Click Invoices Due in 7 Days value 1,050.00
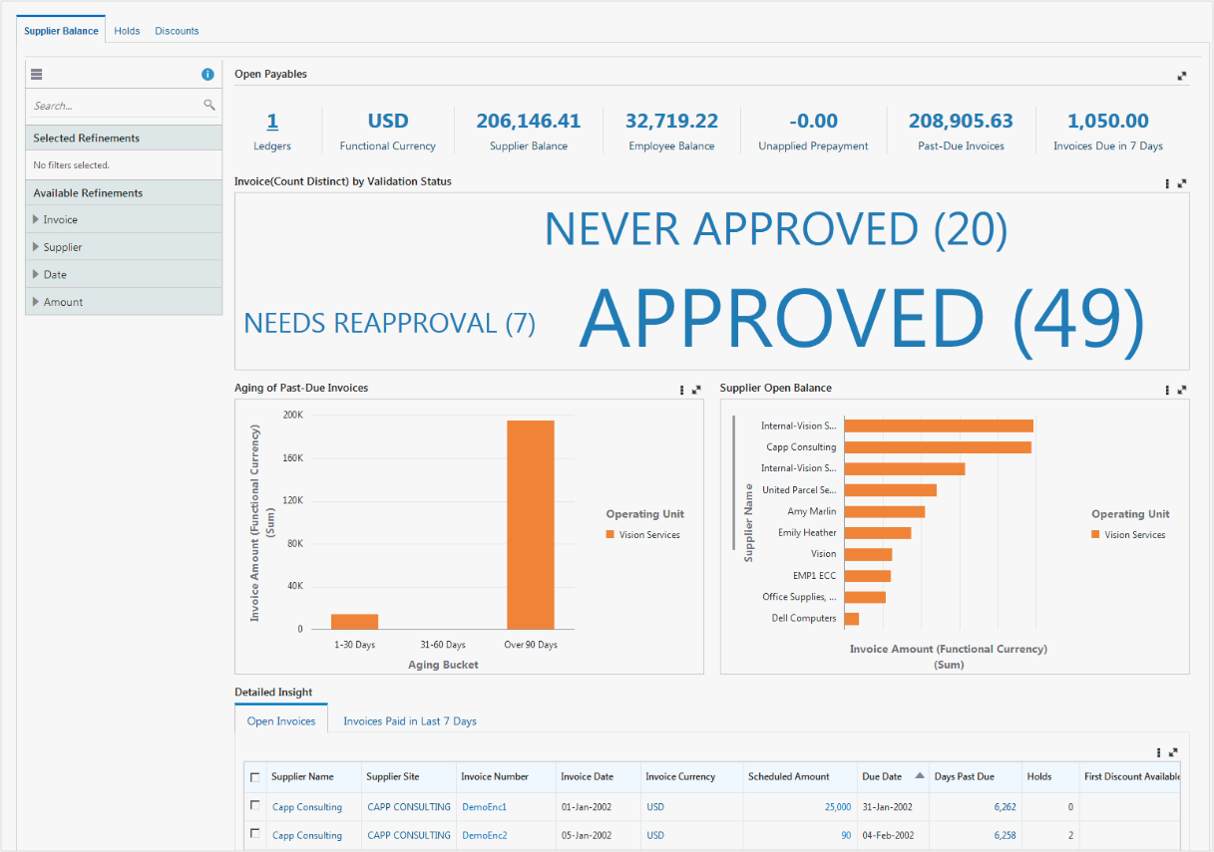 click(x=1108, y=121)
